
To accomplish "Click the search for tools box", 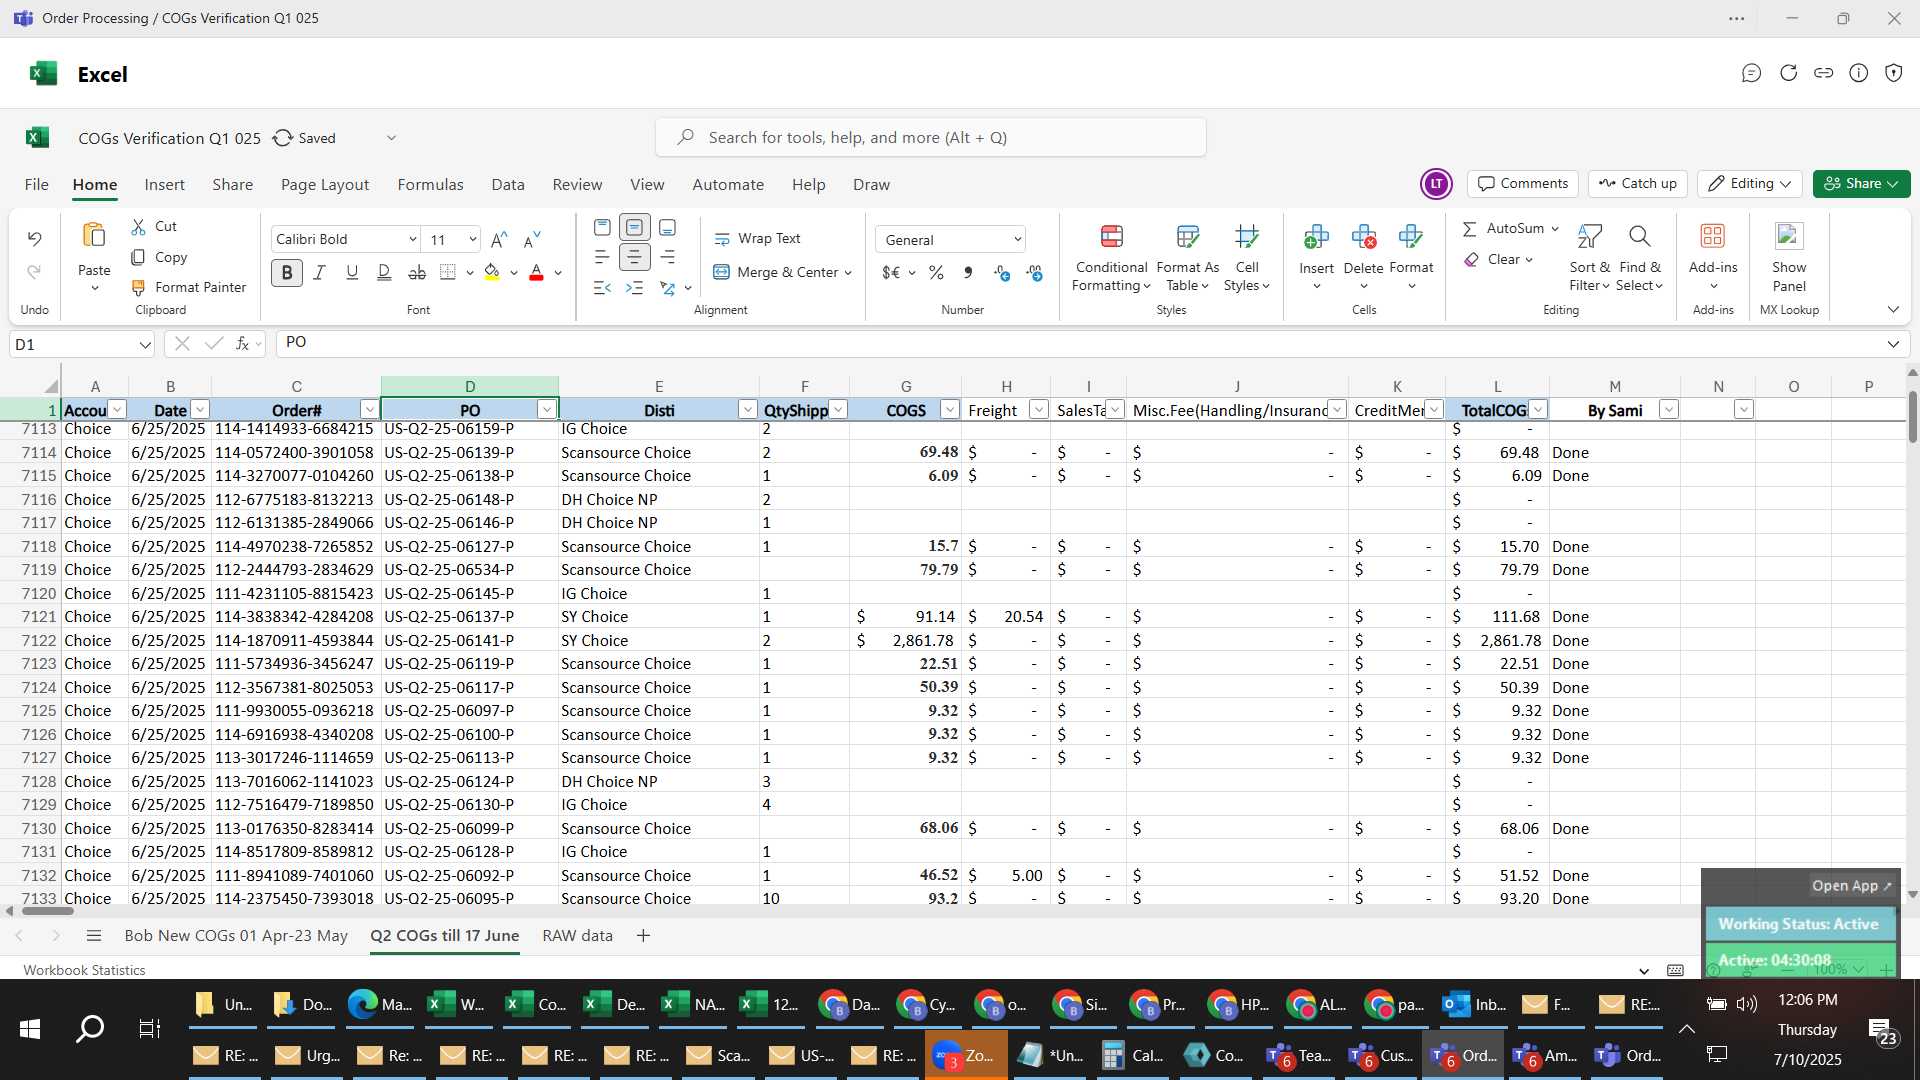I will [930, 138].
